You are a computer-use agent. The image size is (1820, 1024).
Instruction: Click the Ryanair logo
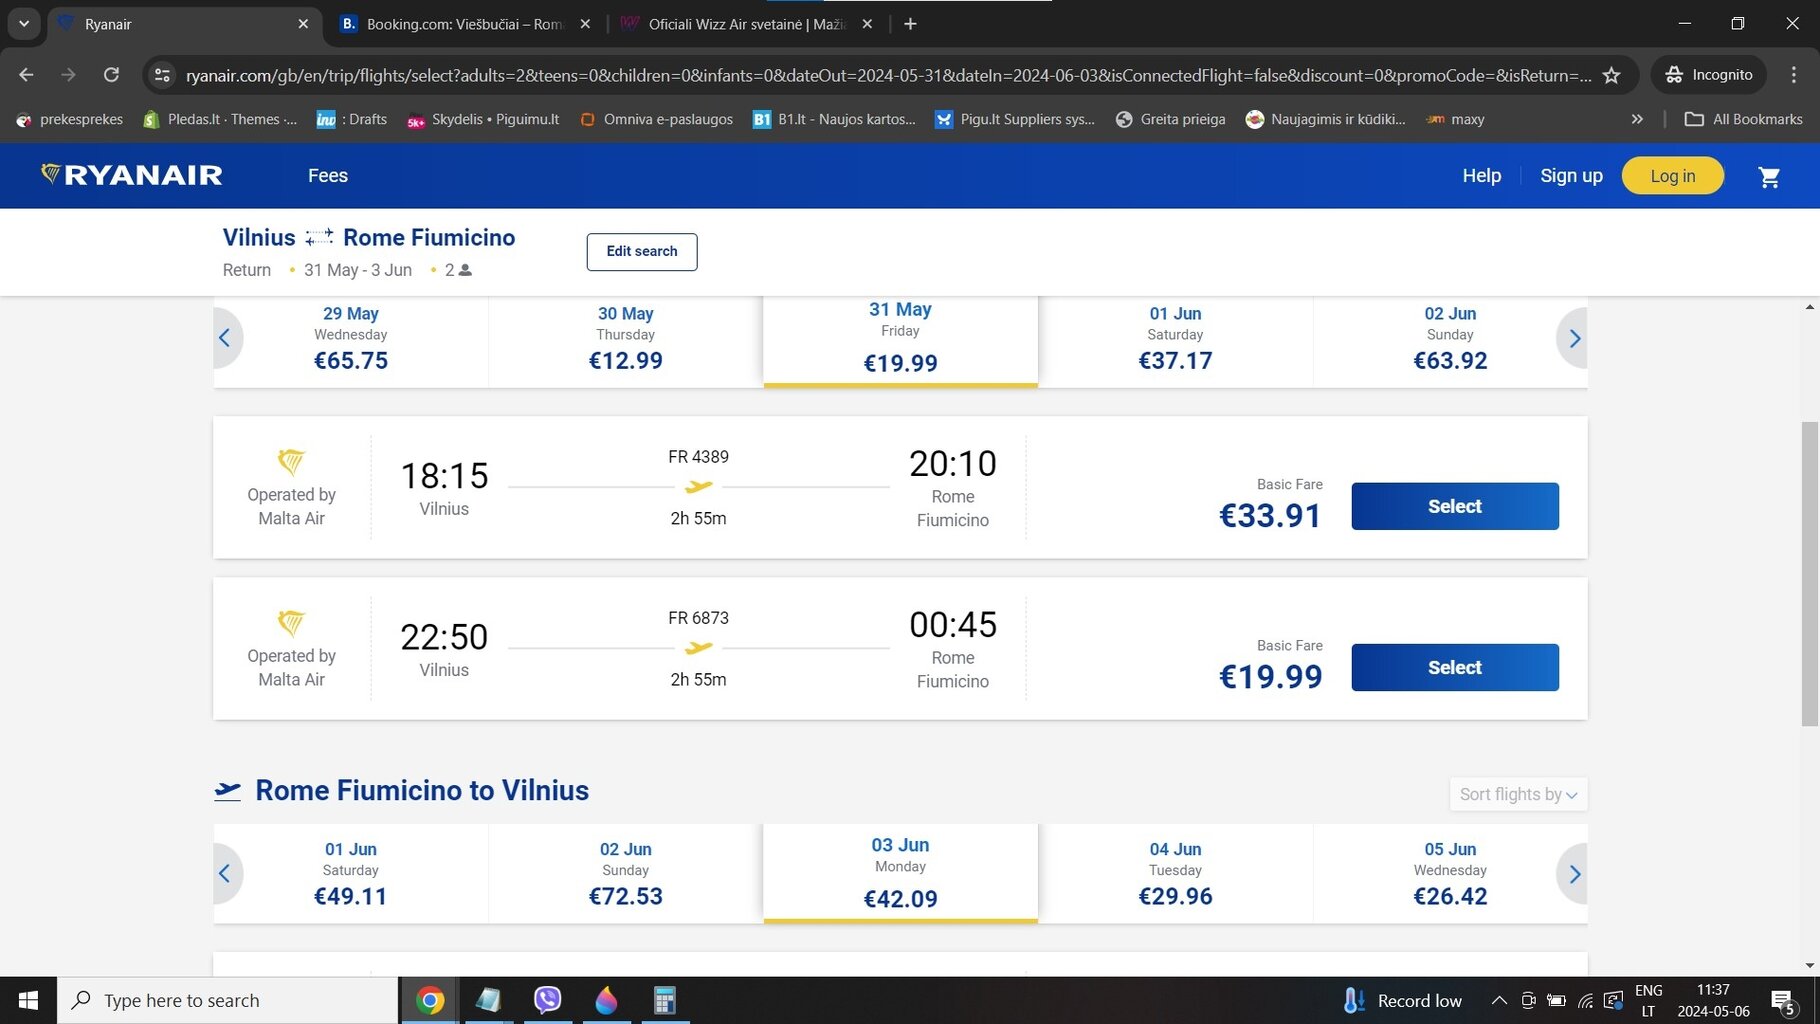(x=131, y=175)
